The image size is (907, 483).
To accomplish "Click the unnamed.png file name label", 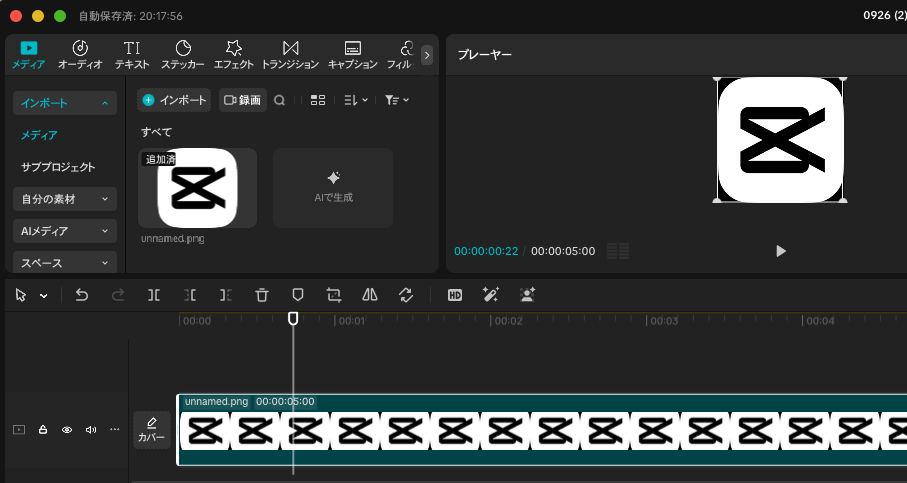I will point(172,238).
